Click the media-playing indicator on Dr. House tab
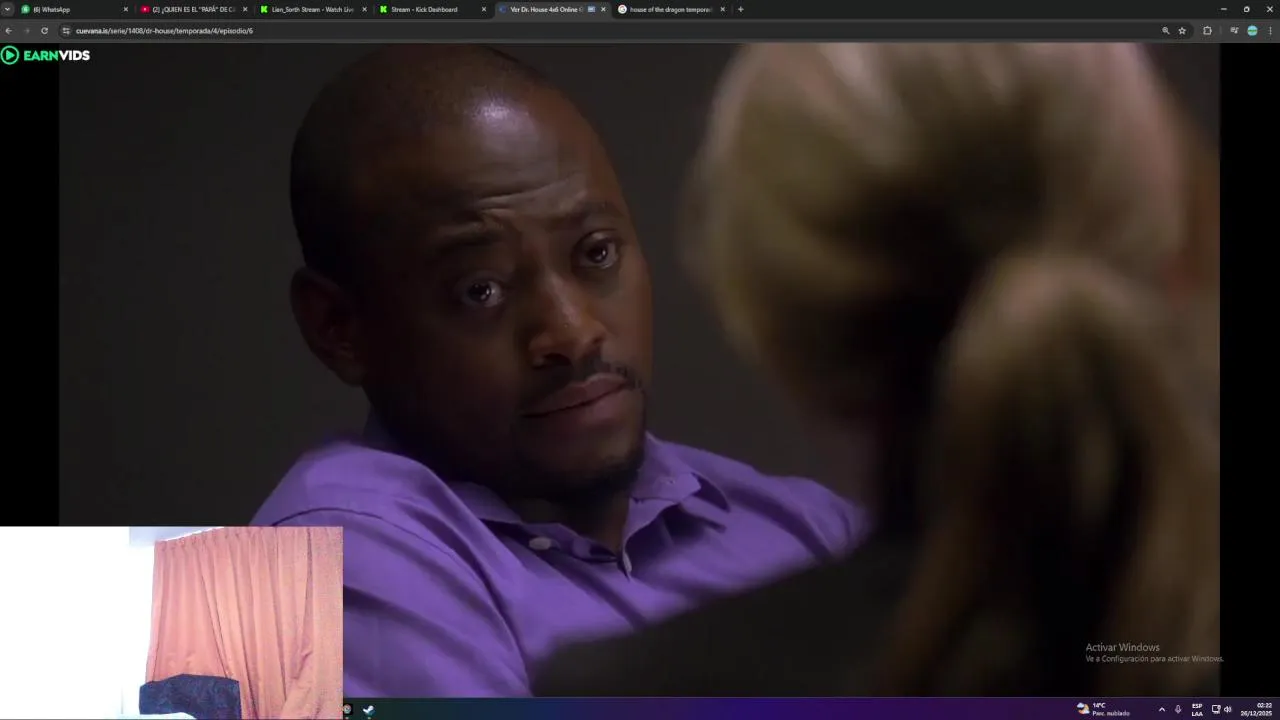This screenshot has height=720, width=1280. (x=591, y=9)
